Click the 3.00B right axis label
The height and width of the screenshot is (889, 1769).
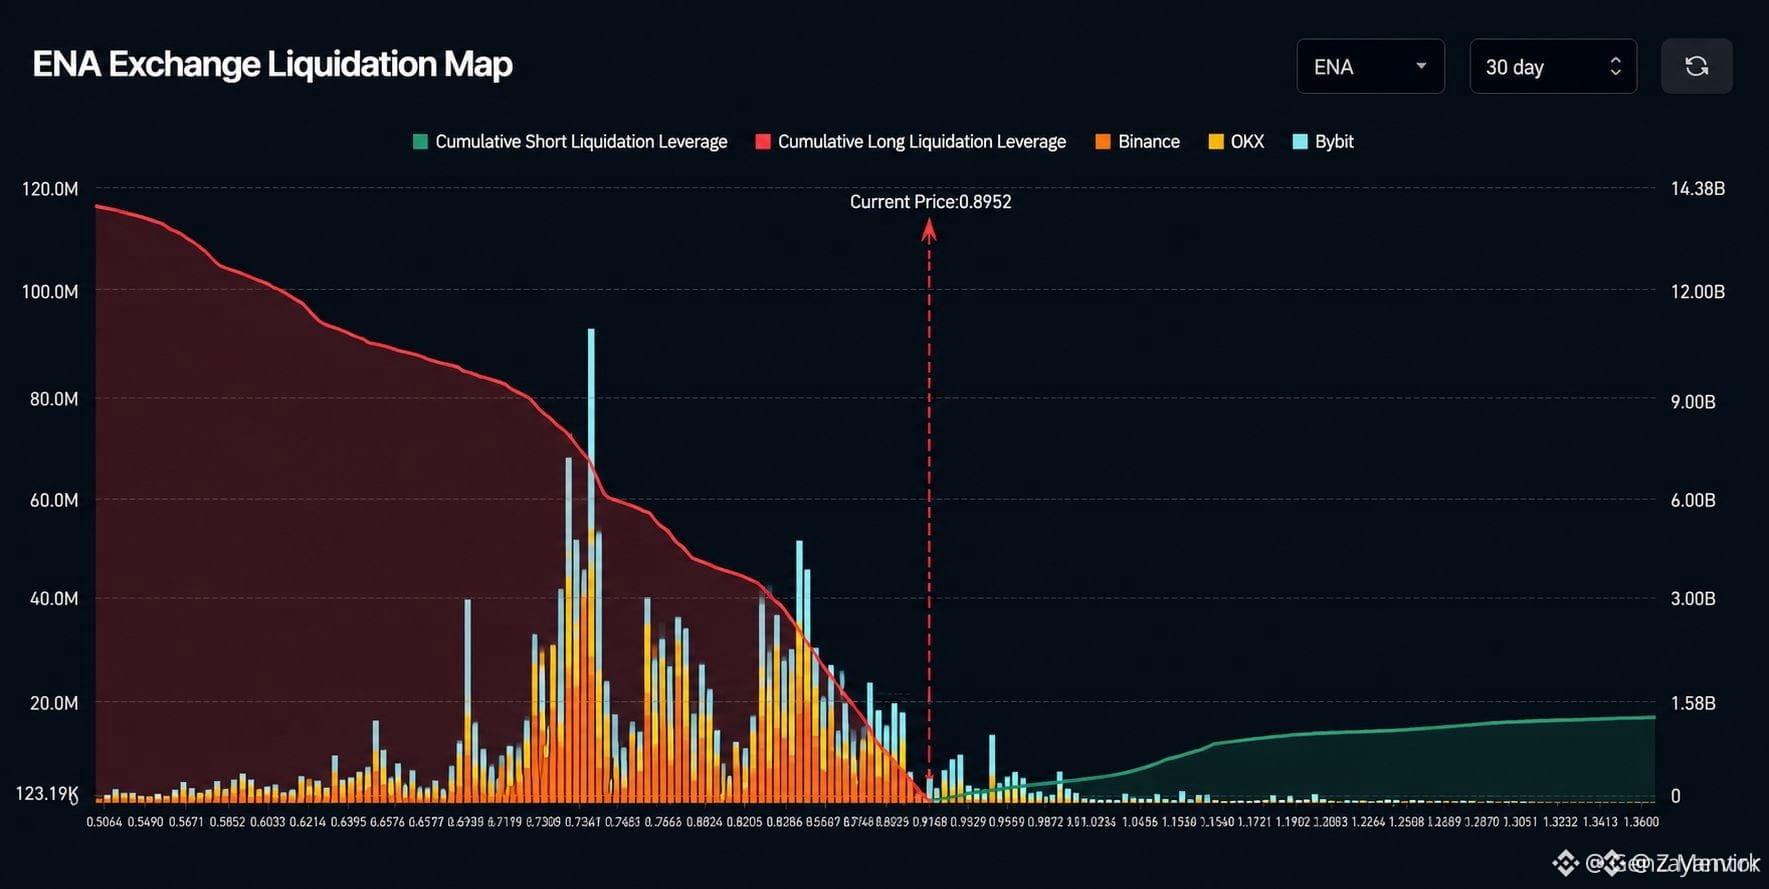point(1693,599)
